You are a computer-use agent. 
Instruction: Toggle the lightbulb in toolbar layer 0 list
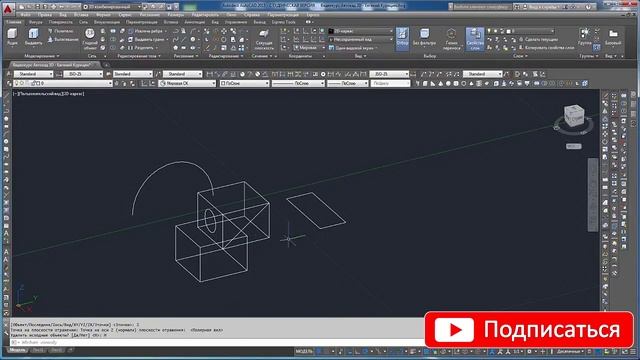[x=17, y=83]
